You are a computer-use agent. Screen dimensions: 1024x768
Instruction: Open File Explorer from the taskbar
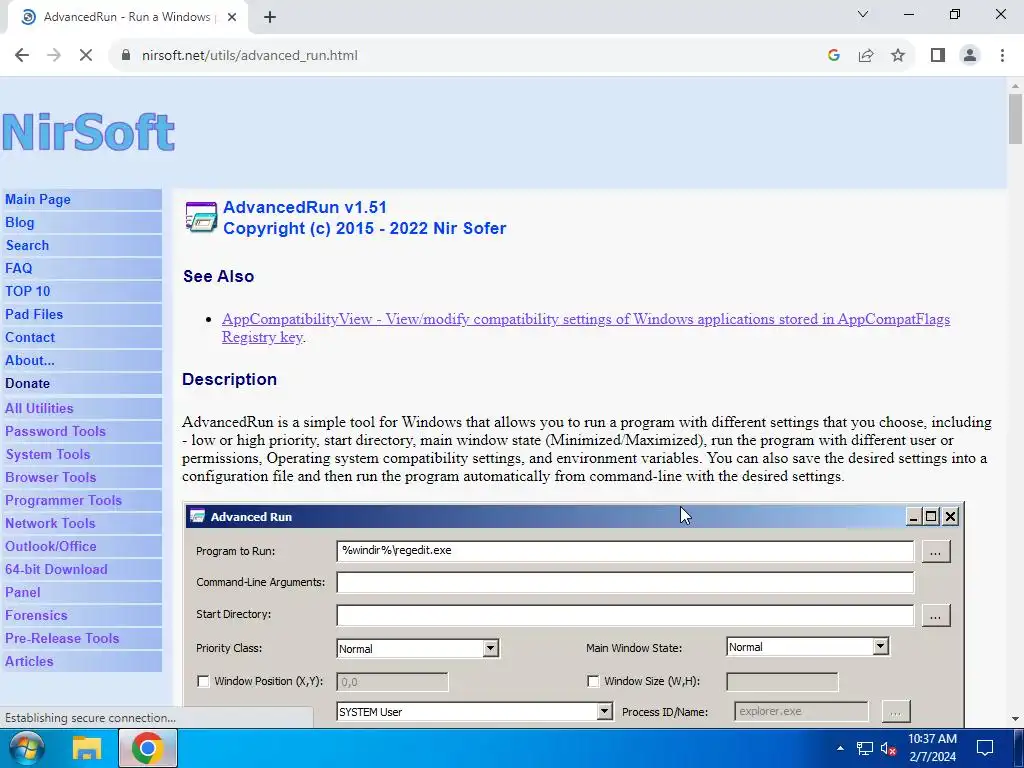(86, 748)
